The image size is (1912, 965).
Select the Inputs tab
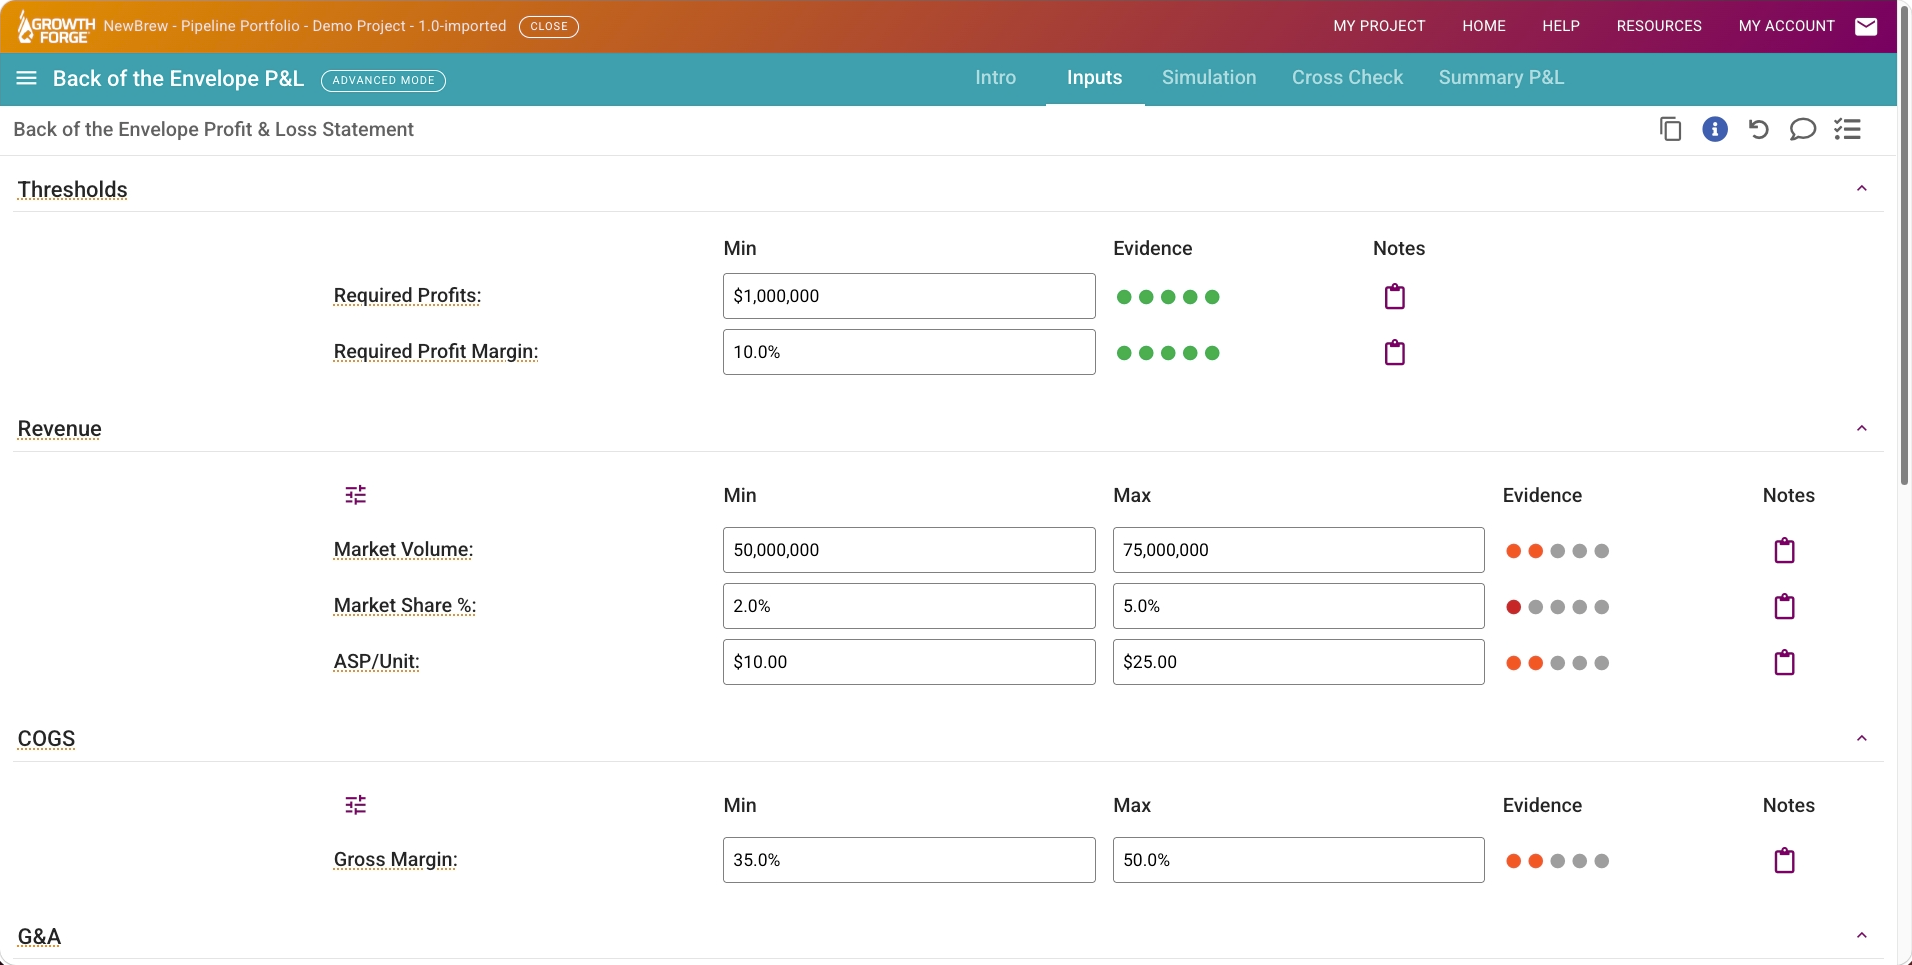[1094, 78]
